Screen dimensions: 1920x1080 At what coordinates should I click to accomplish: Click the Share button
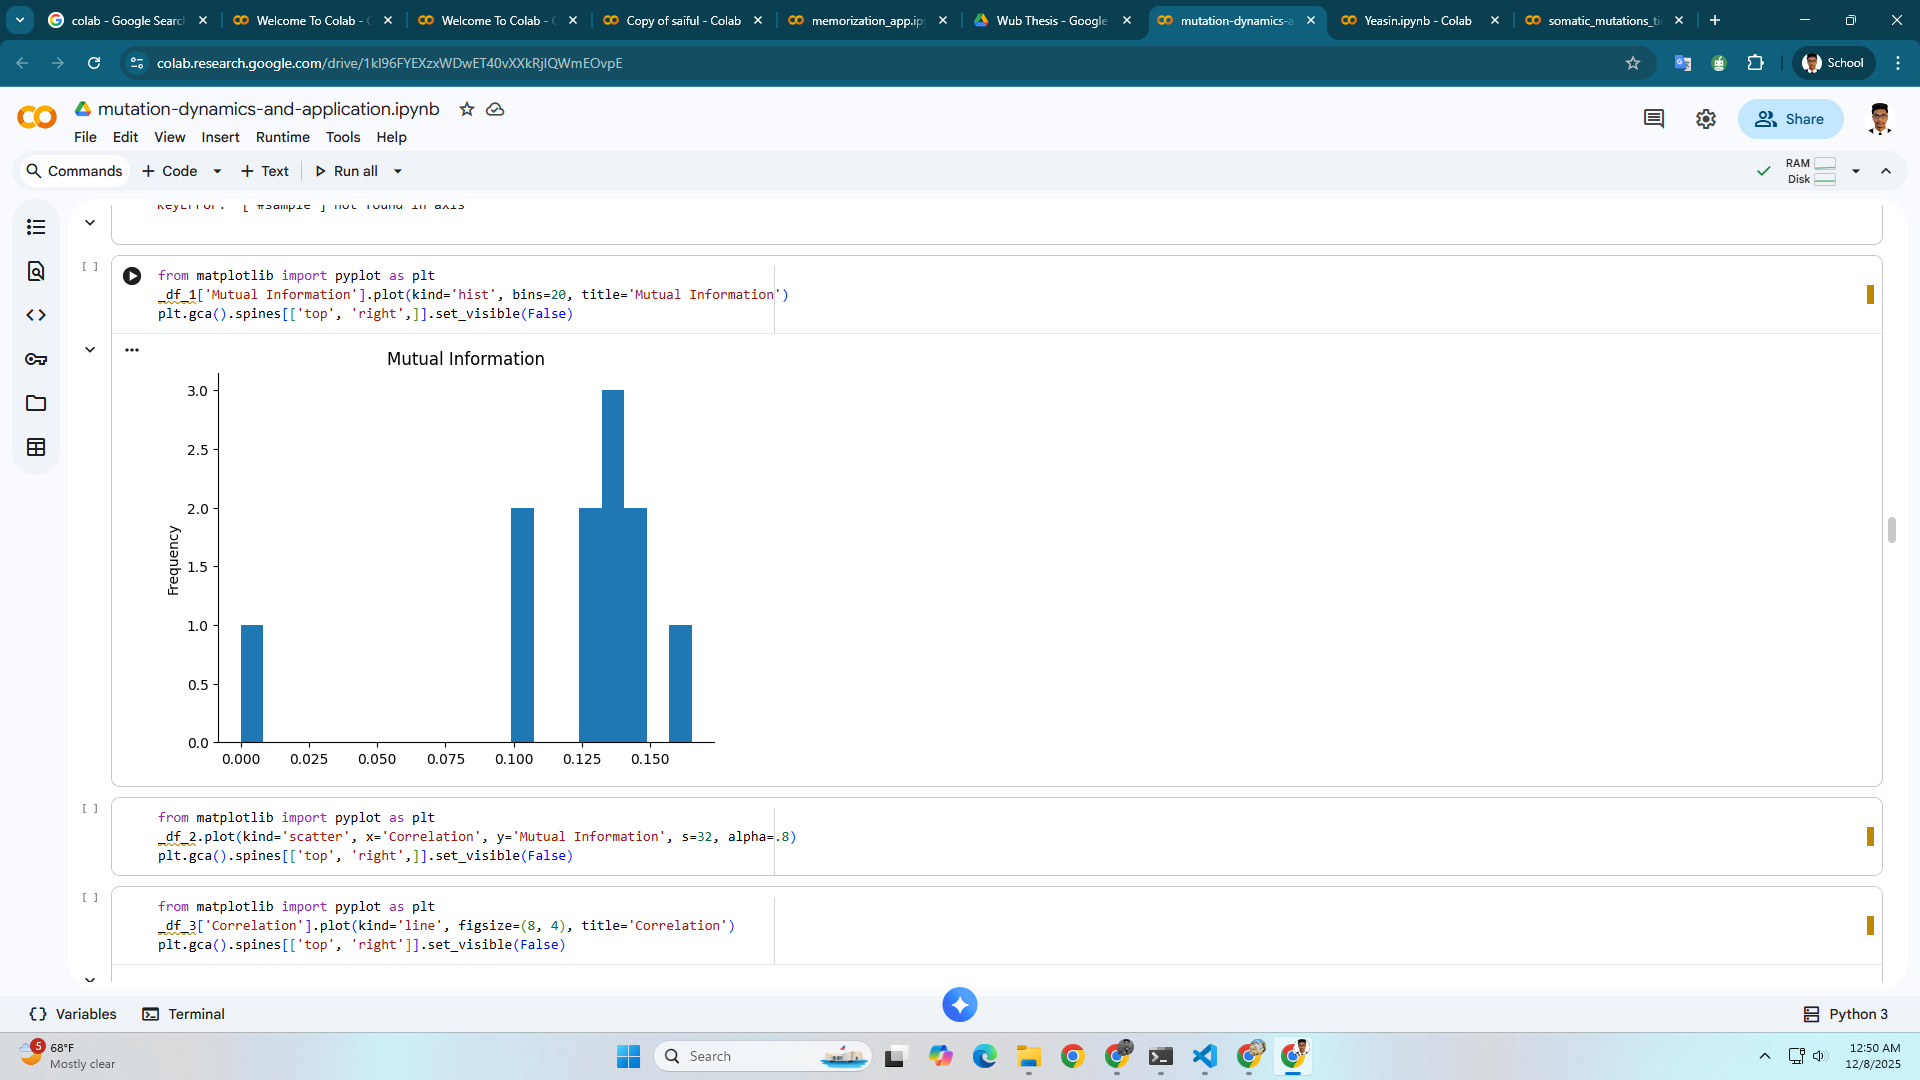tap(1790, 118)
